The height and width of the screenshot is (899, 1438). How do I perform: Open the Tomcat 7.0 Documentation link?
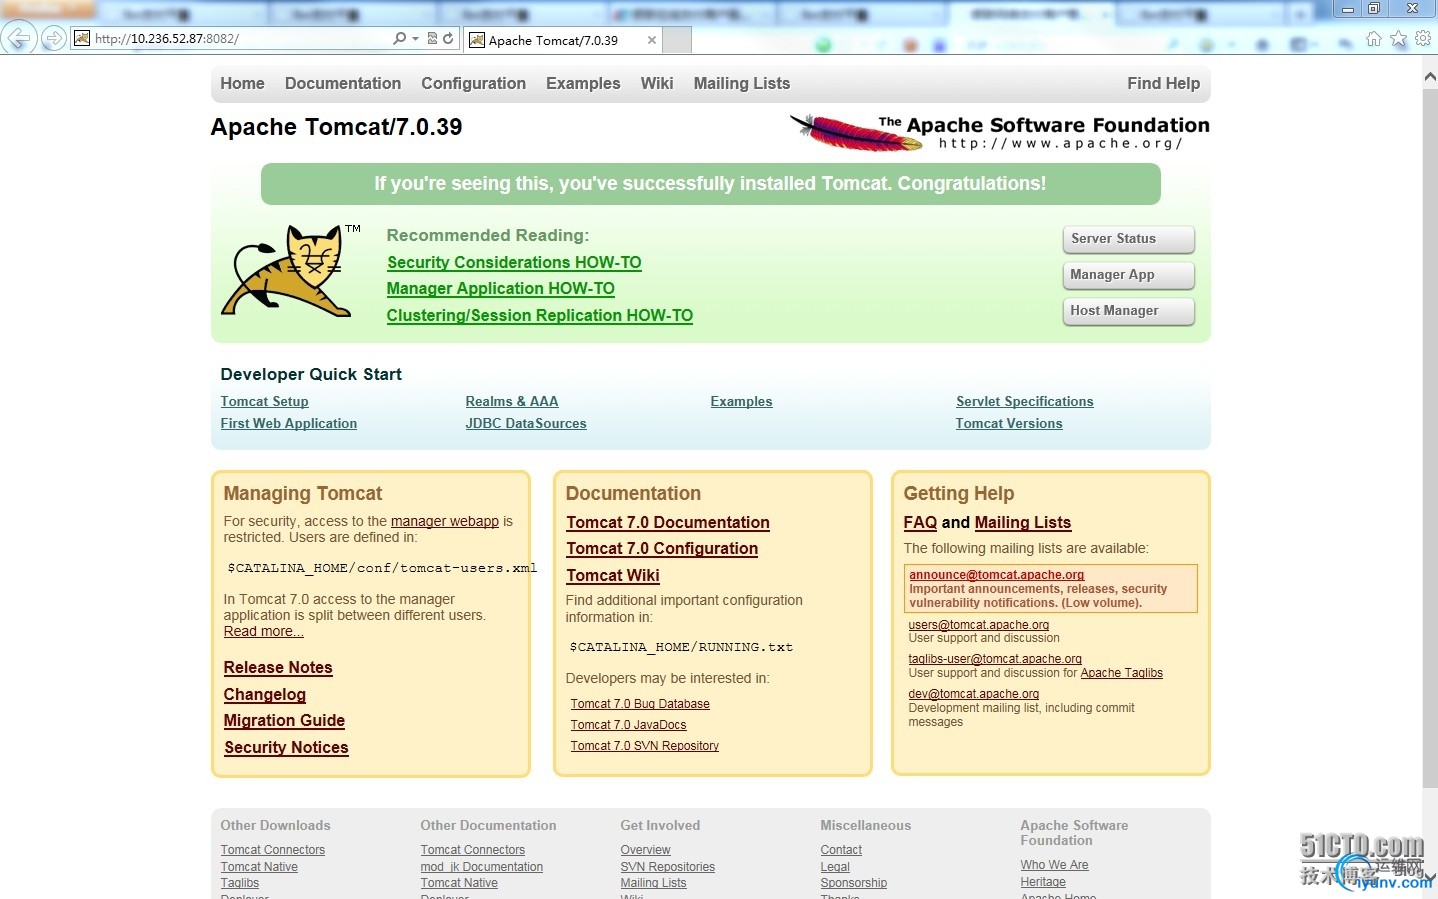point(668,522)
